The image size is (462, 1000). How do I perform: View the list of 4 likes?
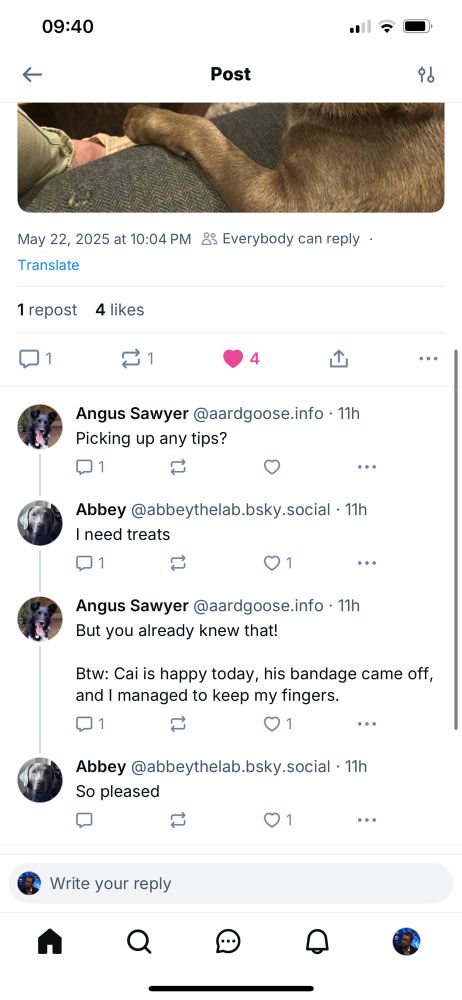click(x=120, y=310)
